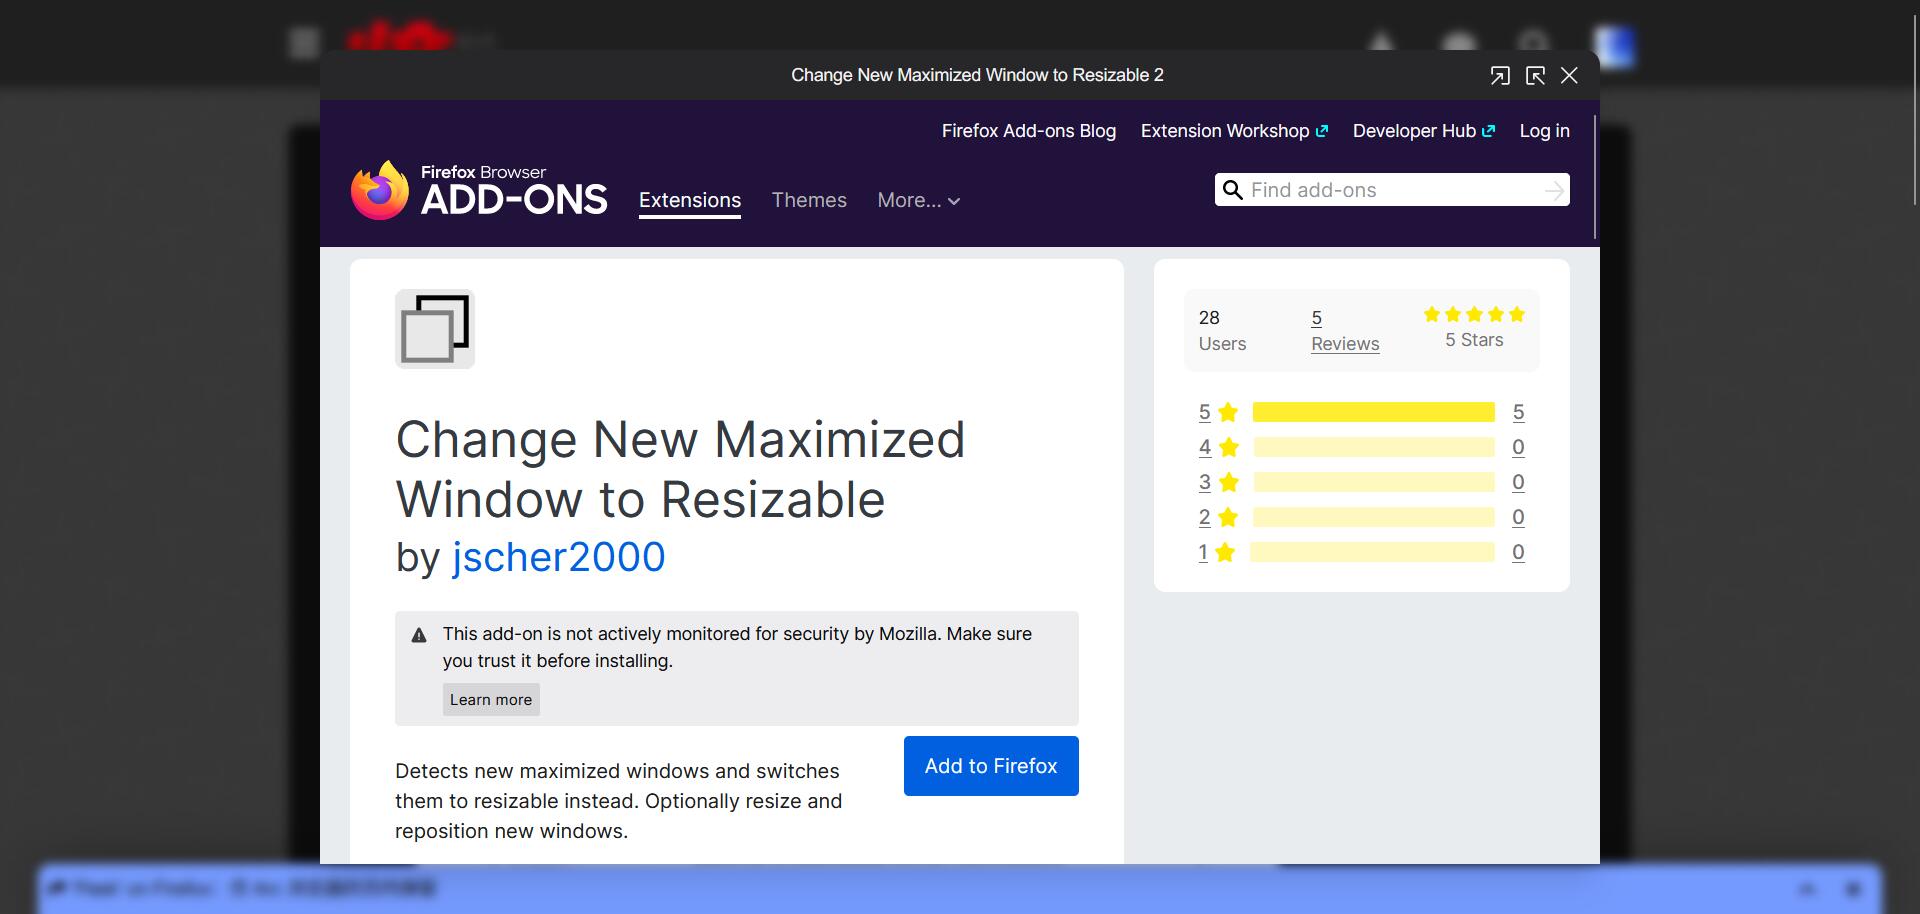This screenshot has height=914, width=1920.
Task: Open the 5 Reviews link
Action: point(1344,331)
